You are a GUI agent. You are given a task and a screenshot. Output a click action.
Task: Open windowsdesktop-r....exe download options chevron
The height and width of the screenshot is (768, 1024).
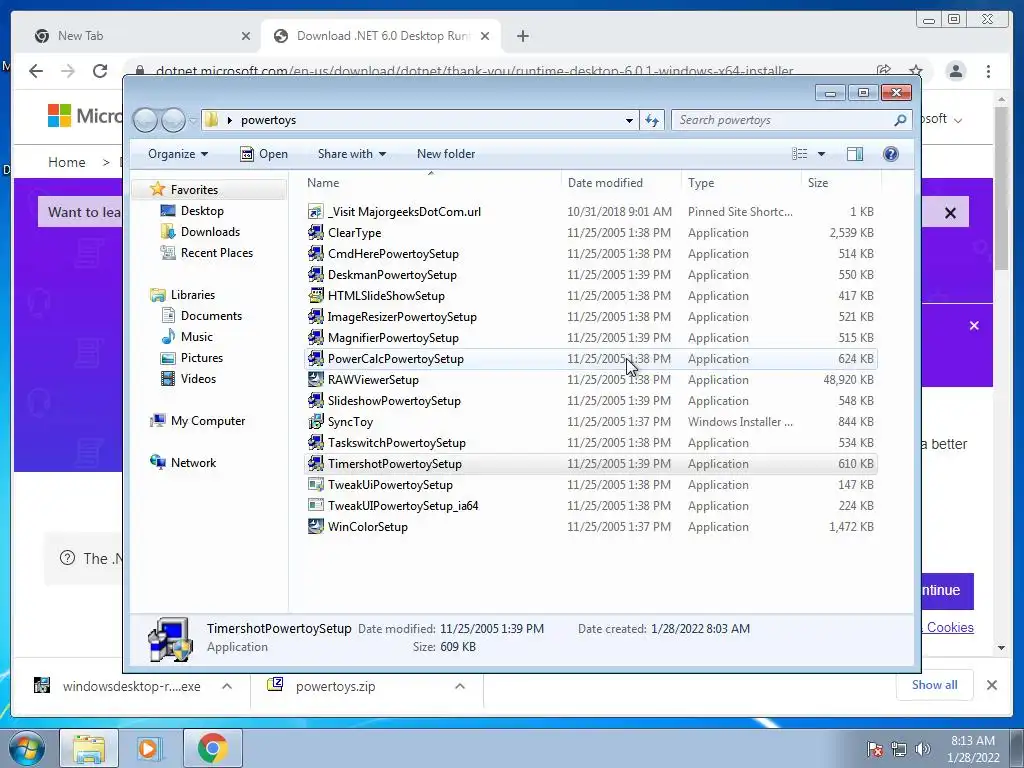pyautogui.click(x=227, y=686)
